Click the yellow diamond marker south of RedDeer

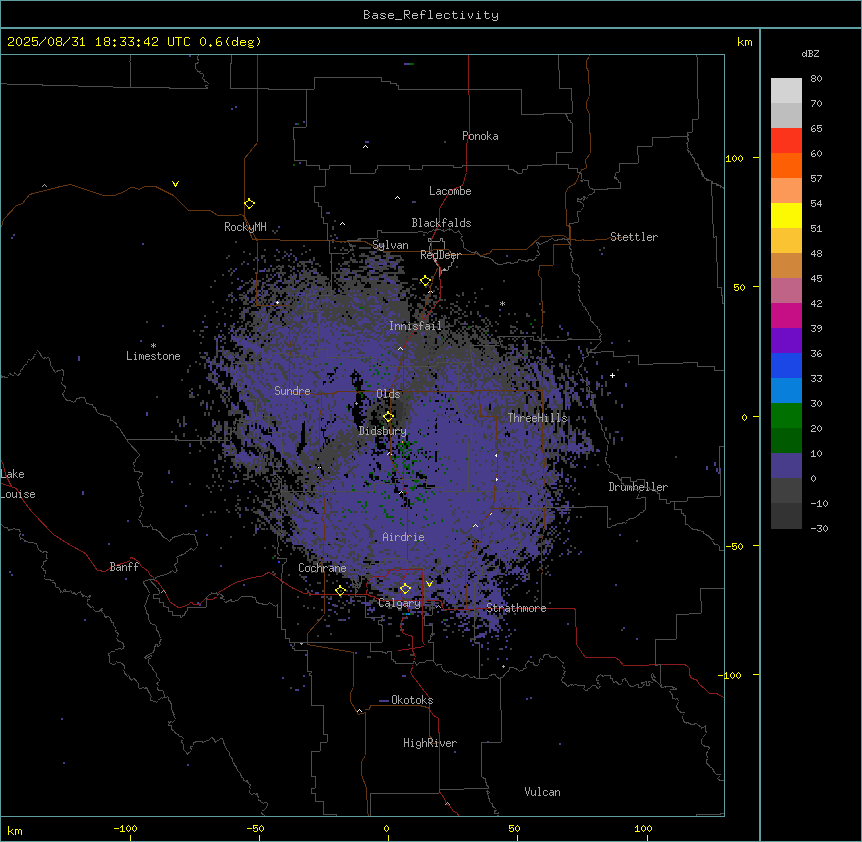pyautogui.click(x=426, y=281)
